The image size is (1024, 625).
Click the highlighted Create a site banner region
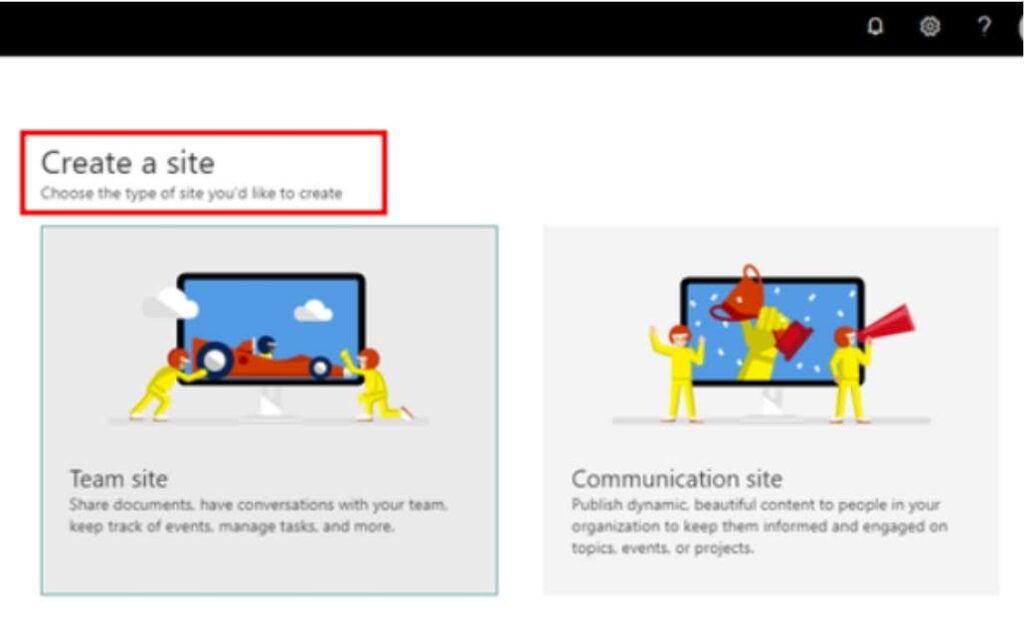(205, 172)
